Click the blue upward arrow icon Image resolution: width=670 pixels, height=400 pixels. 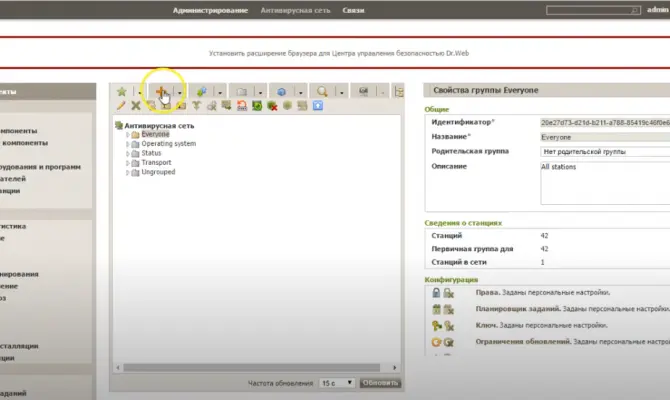[x=318, y=106]
